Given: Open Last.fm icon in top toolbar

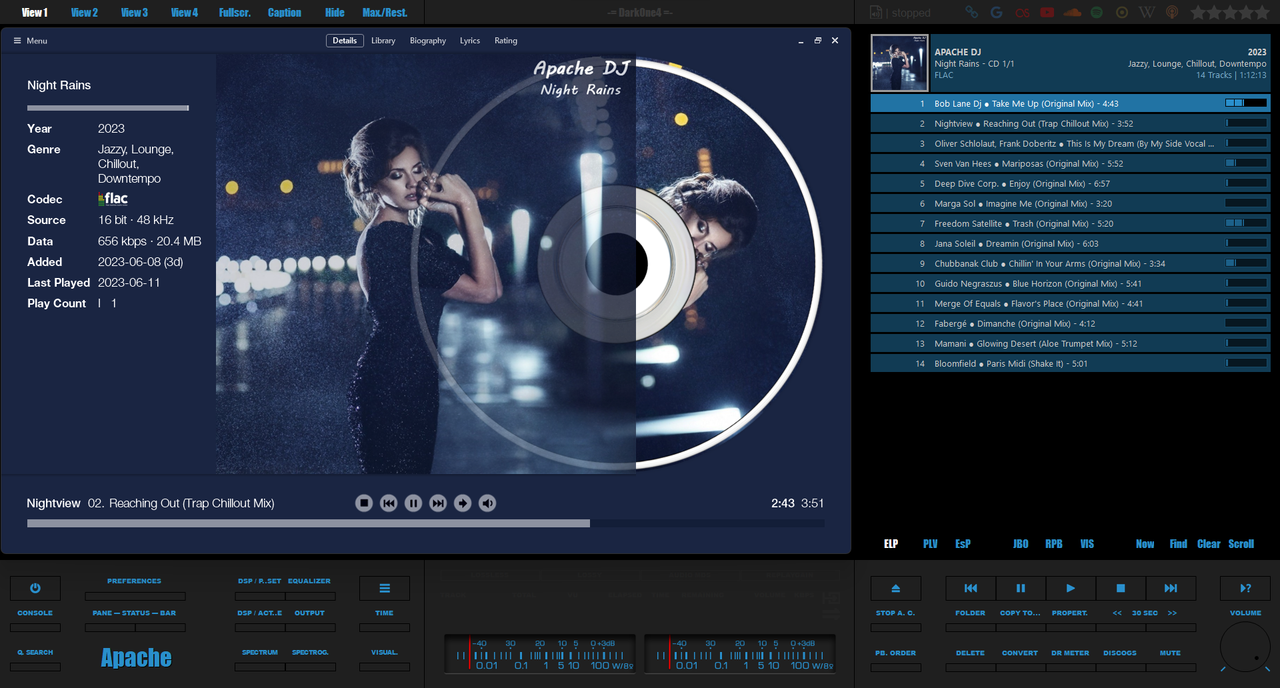Looking at the screenshot, I should (x=1021, y=12).
